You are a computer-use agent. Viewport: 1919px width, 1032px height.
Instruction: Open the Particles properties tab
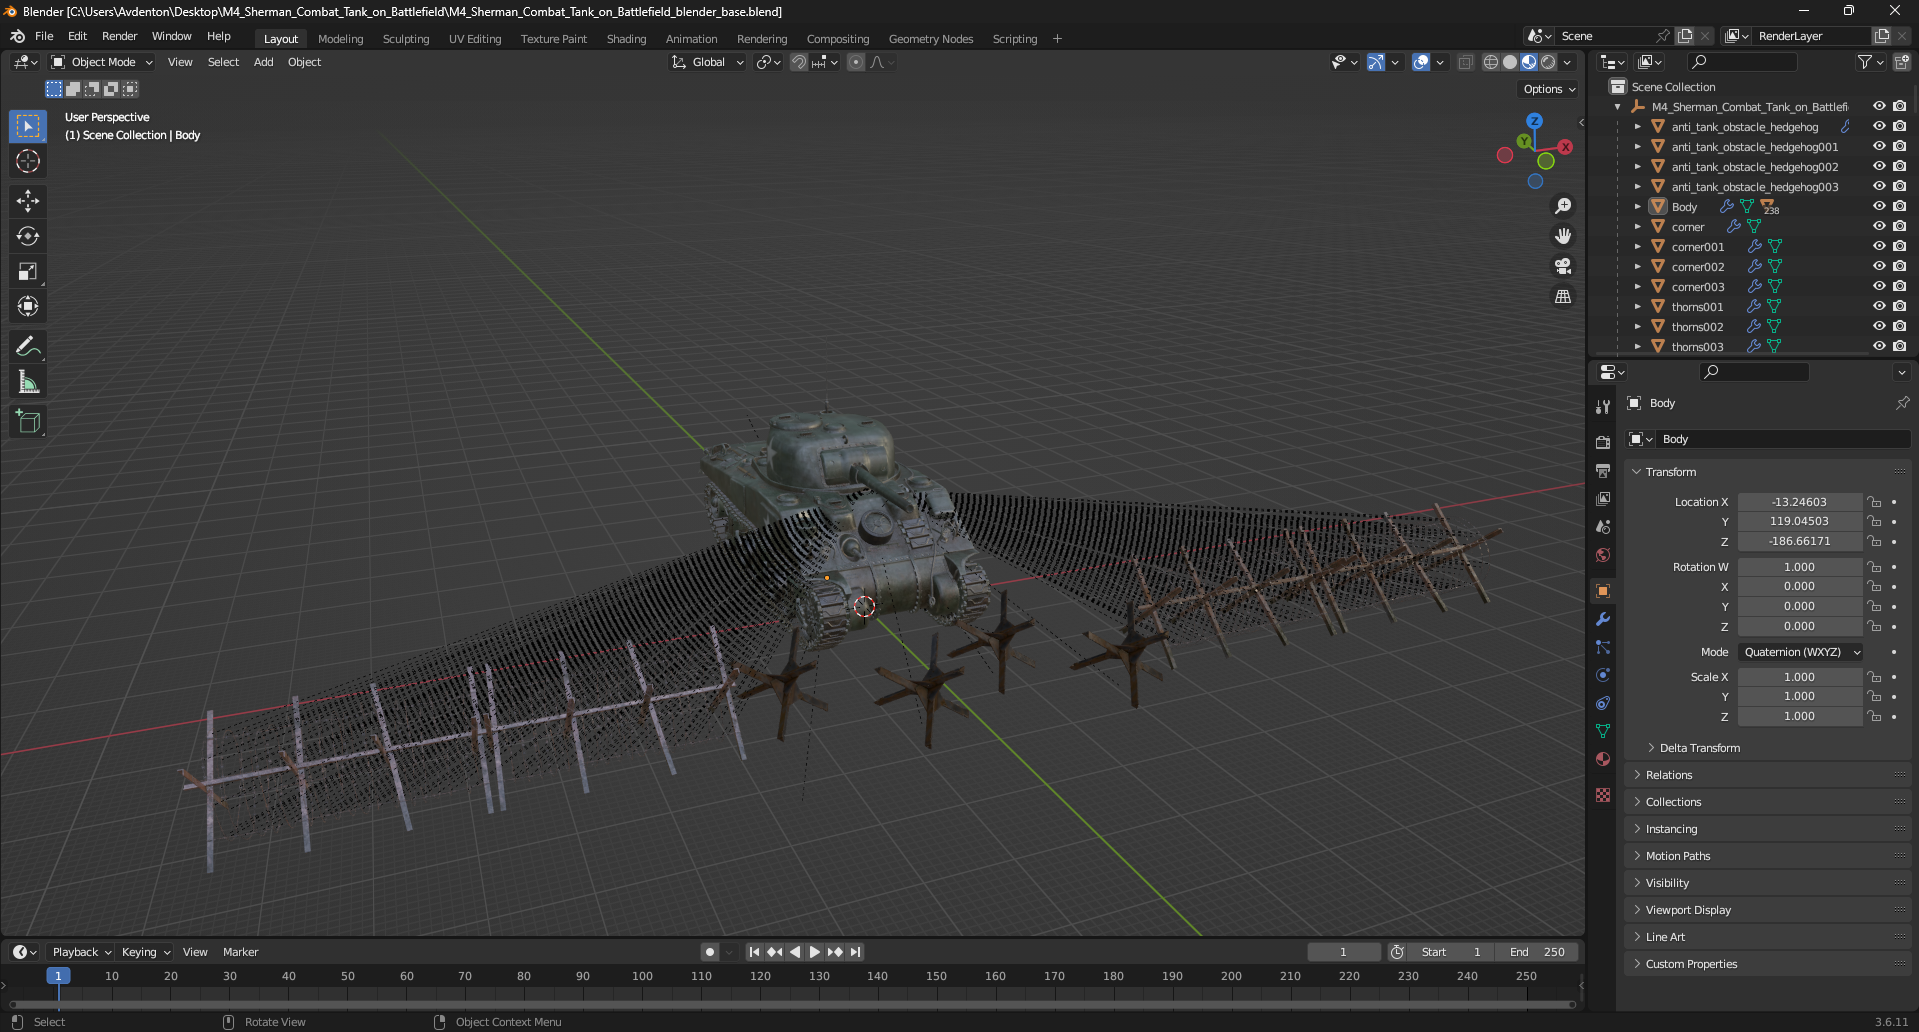point(1603,647)
